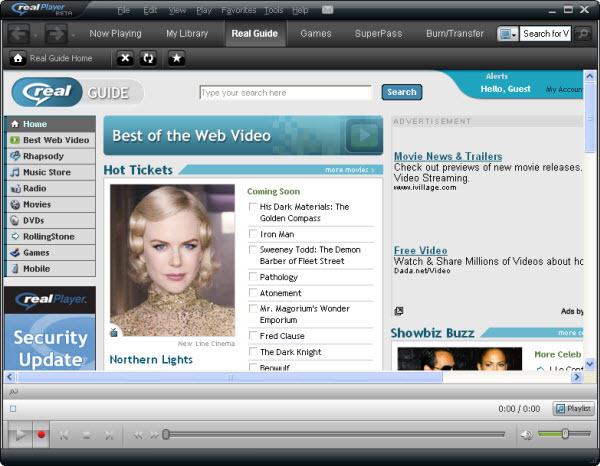Click the Hot Tickets movie portrait thumbnail

[172, 260]
